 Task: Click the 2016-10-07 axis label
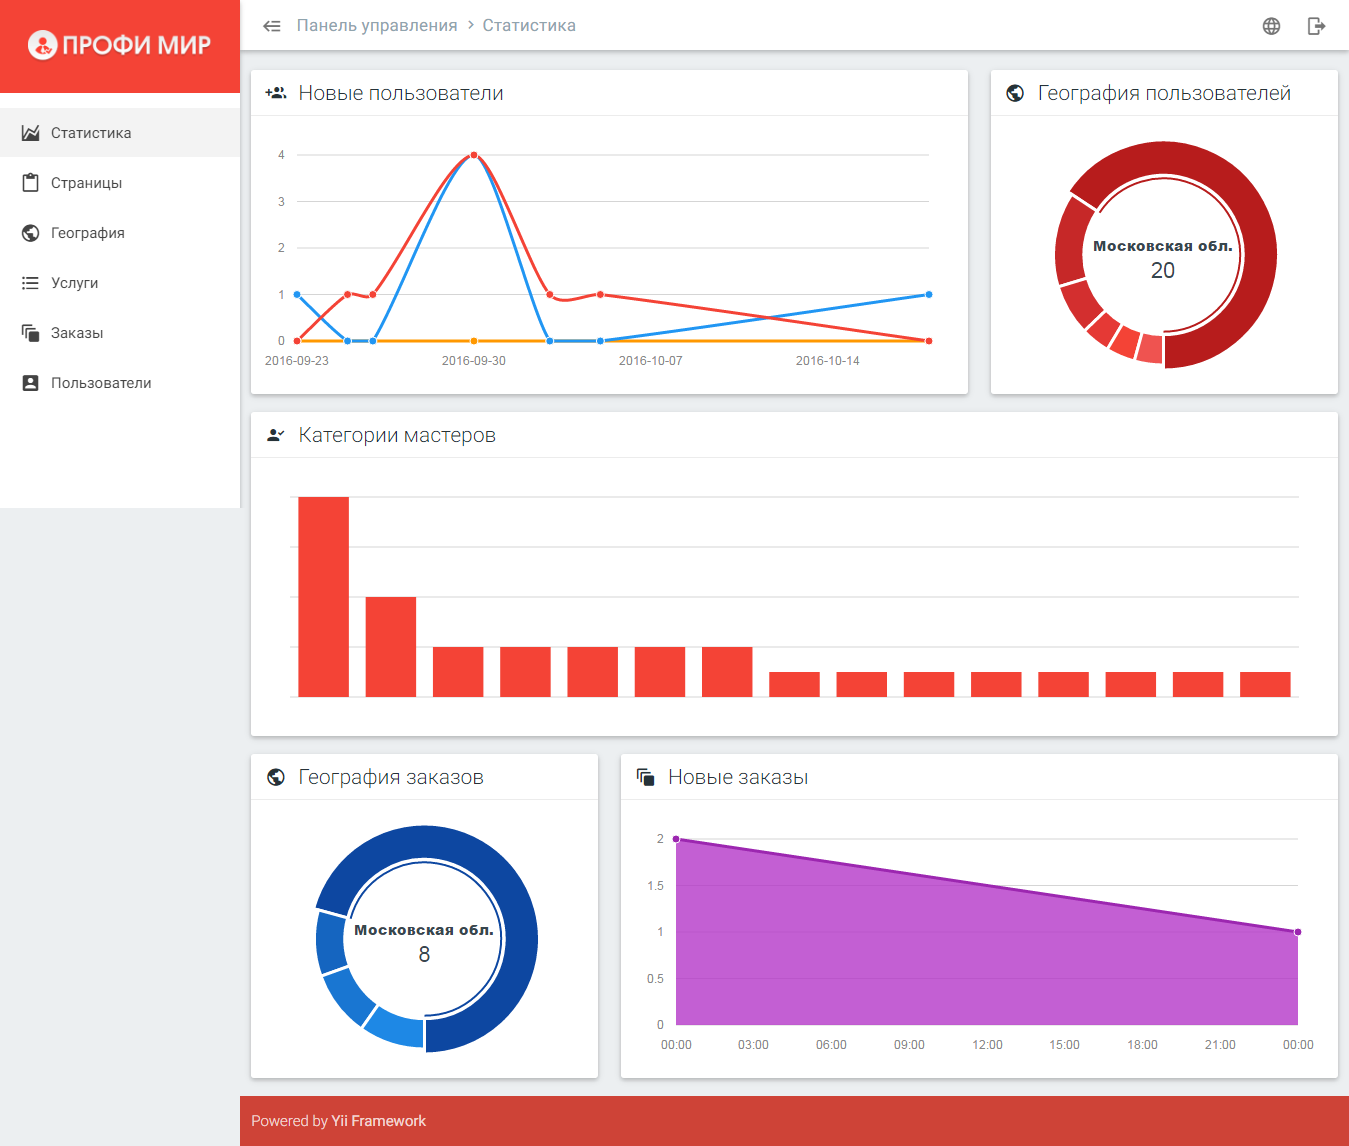[x=651, y=361]
